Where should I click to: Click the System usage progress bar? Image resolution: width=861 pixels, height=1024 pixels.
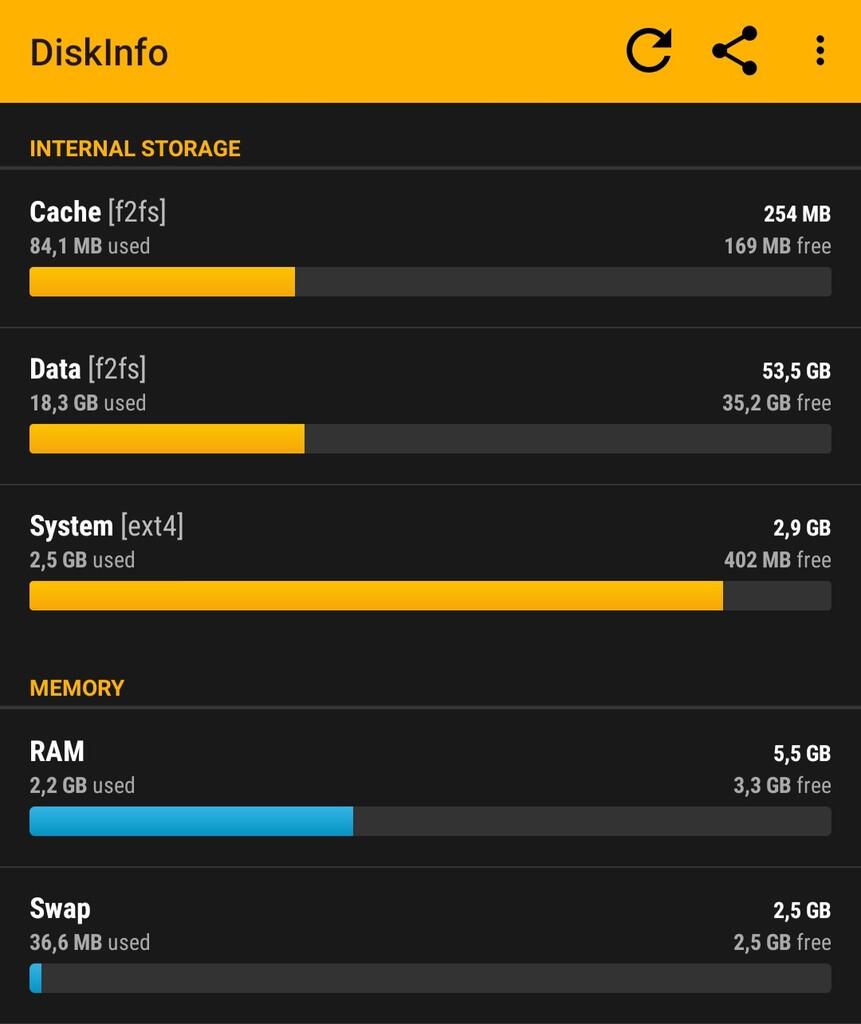coord(430,596)
